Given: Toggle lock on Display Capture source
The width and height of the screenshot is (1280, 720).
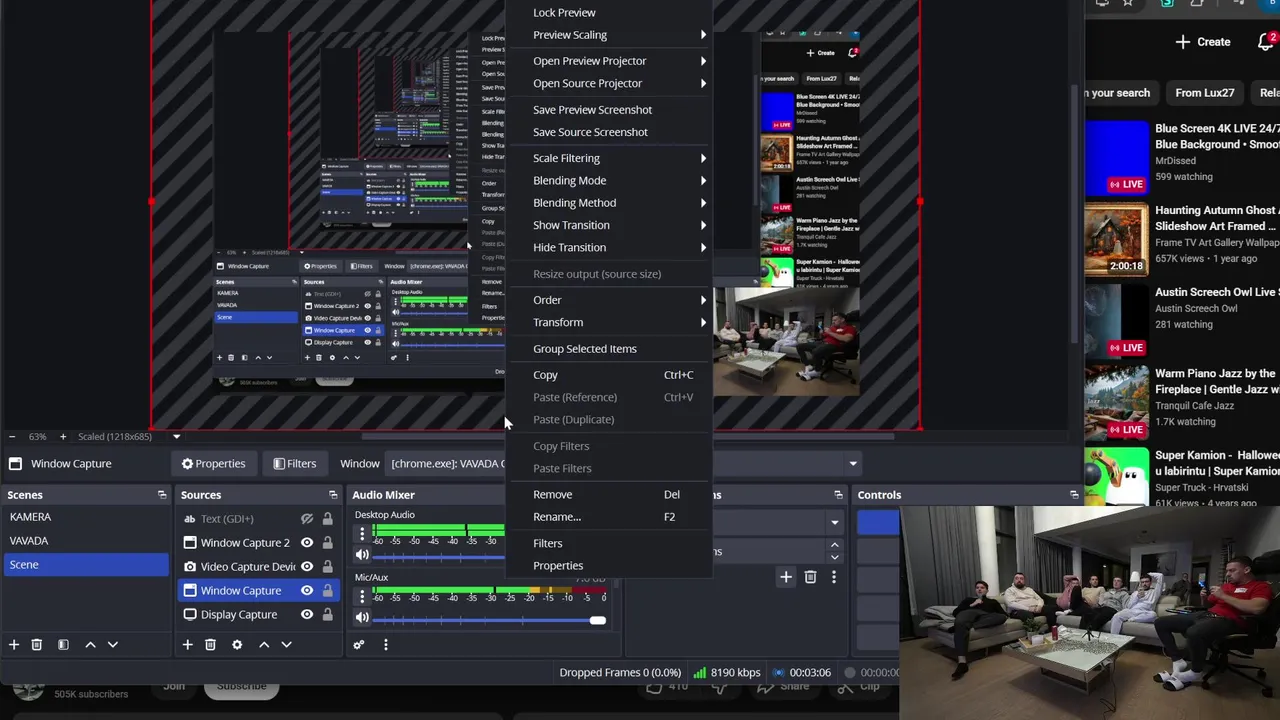Looking at the screenshot, I should coord(327,615).
